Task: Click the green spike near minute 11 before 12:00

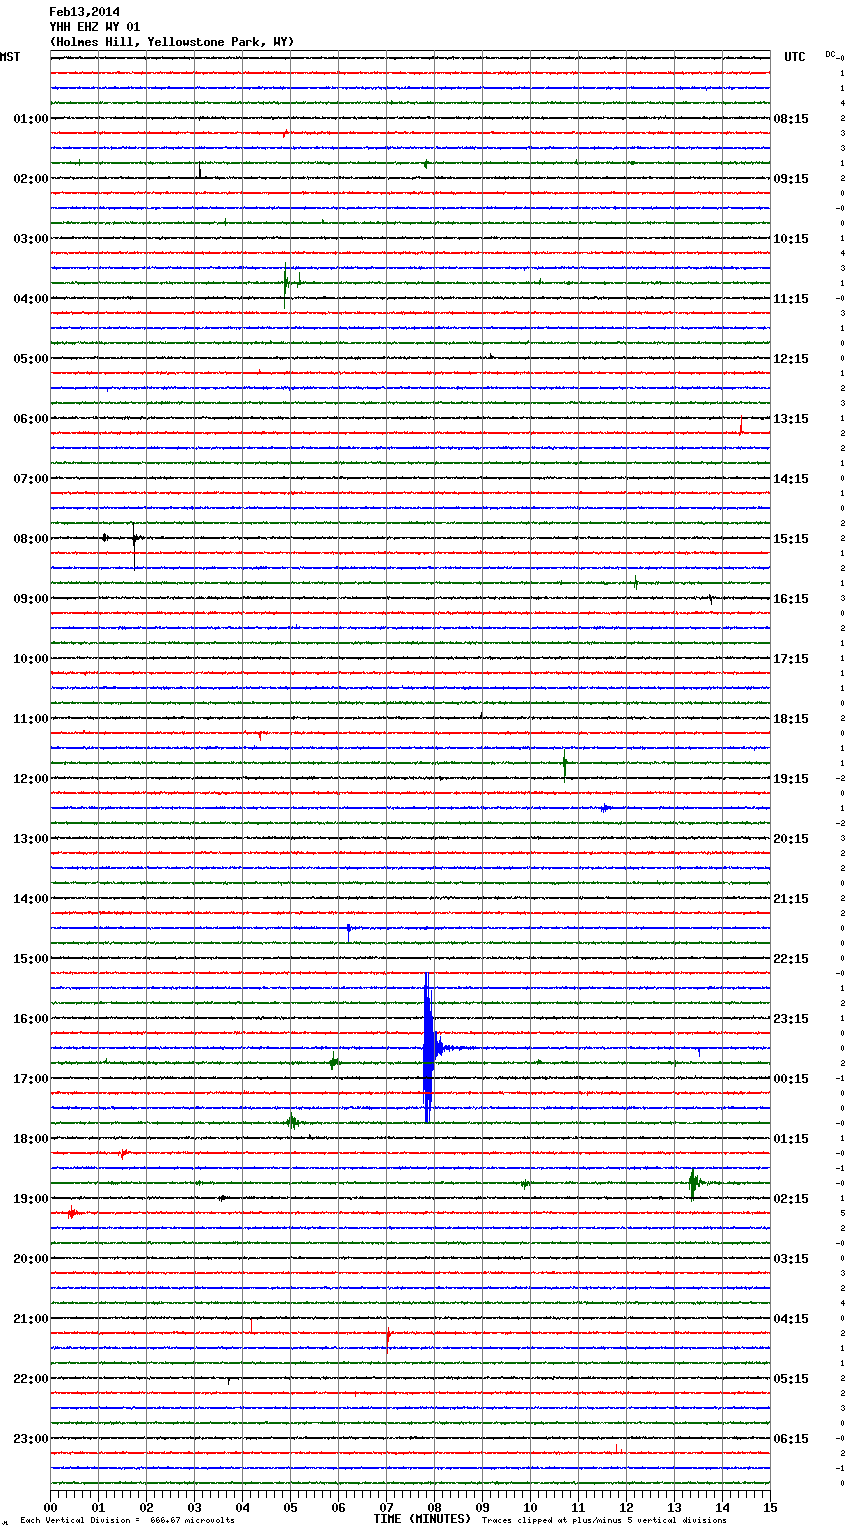Action: [565, 766]
